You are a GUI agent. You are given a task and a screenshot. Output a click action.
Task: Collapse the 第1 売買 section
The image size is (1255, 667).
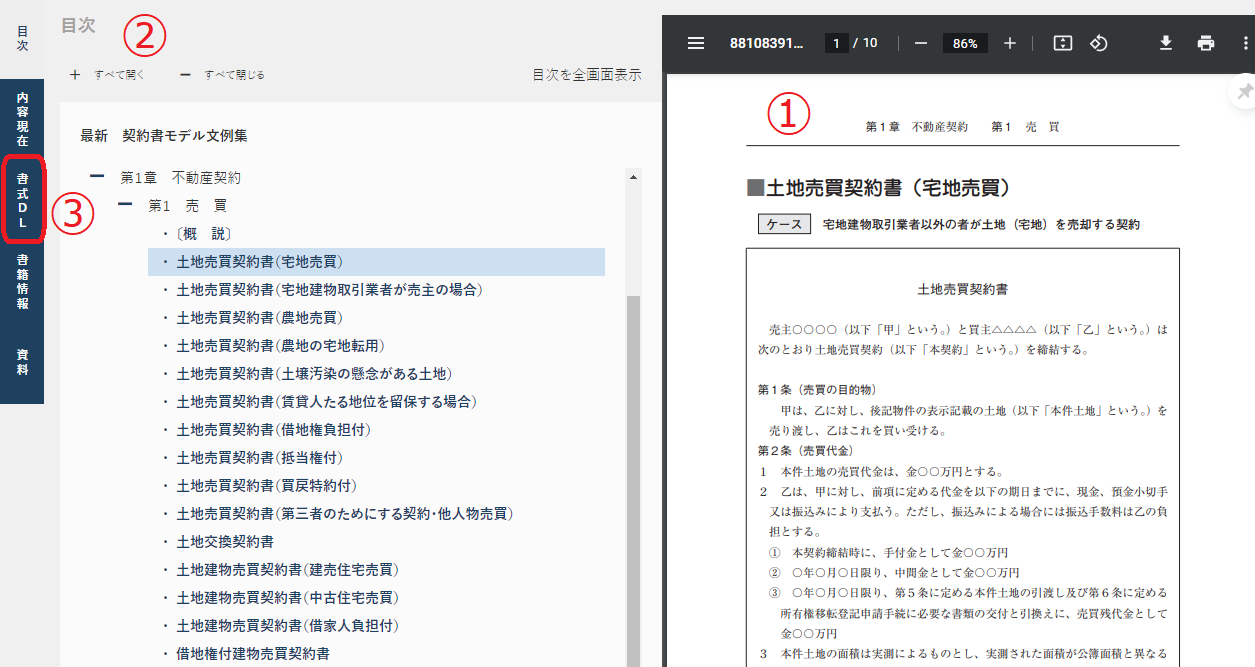125,205
